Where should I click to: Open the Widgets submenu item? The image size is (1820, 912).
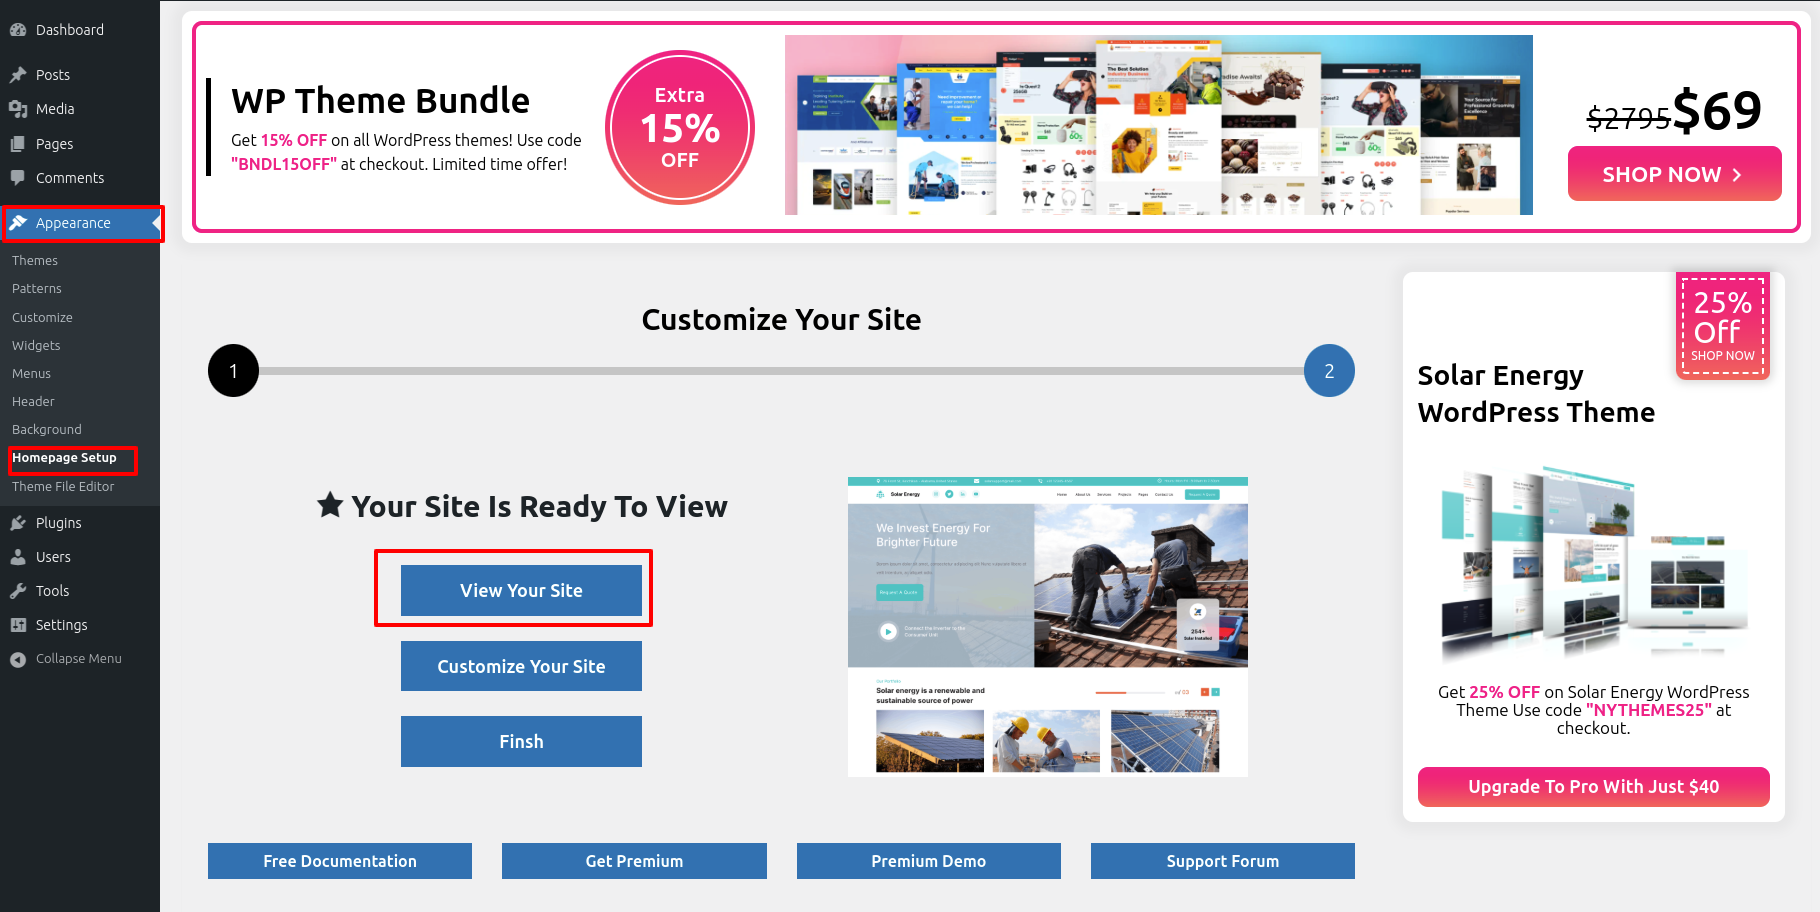[36, 346]
